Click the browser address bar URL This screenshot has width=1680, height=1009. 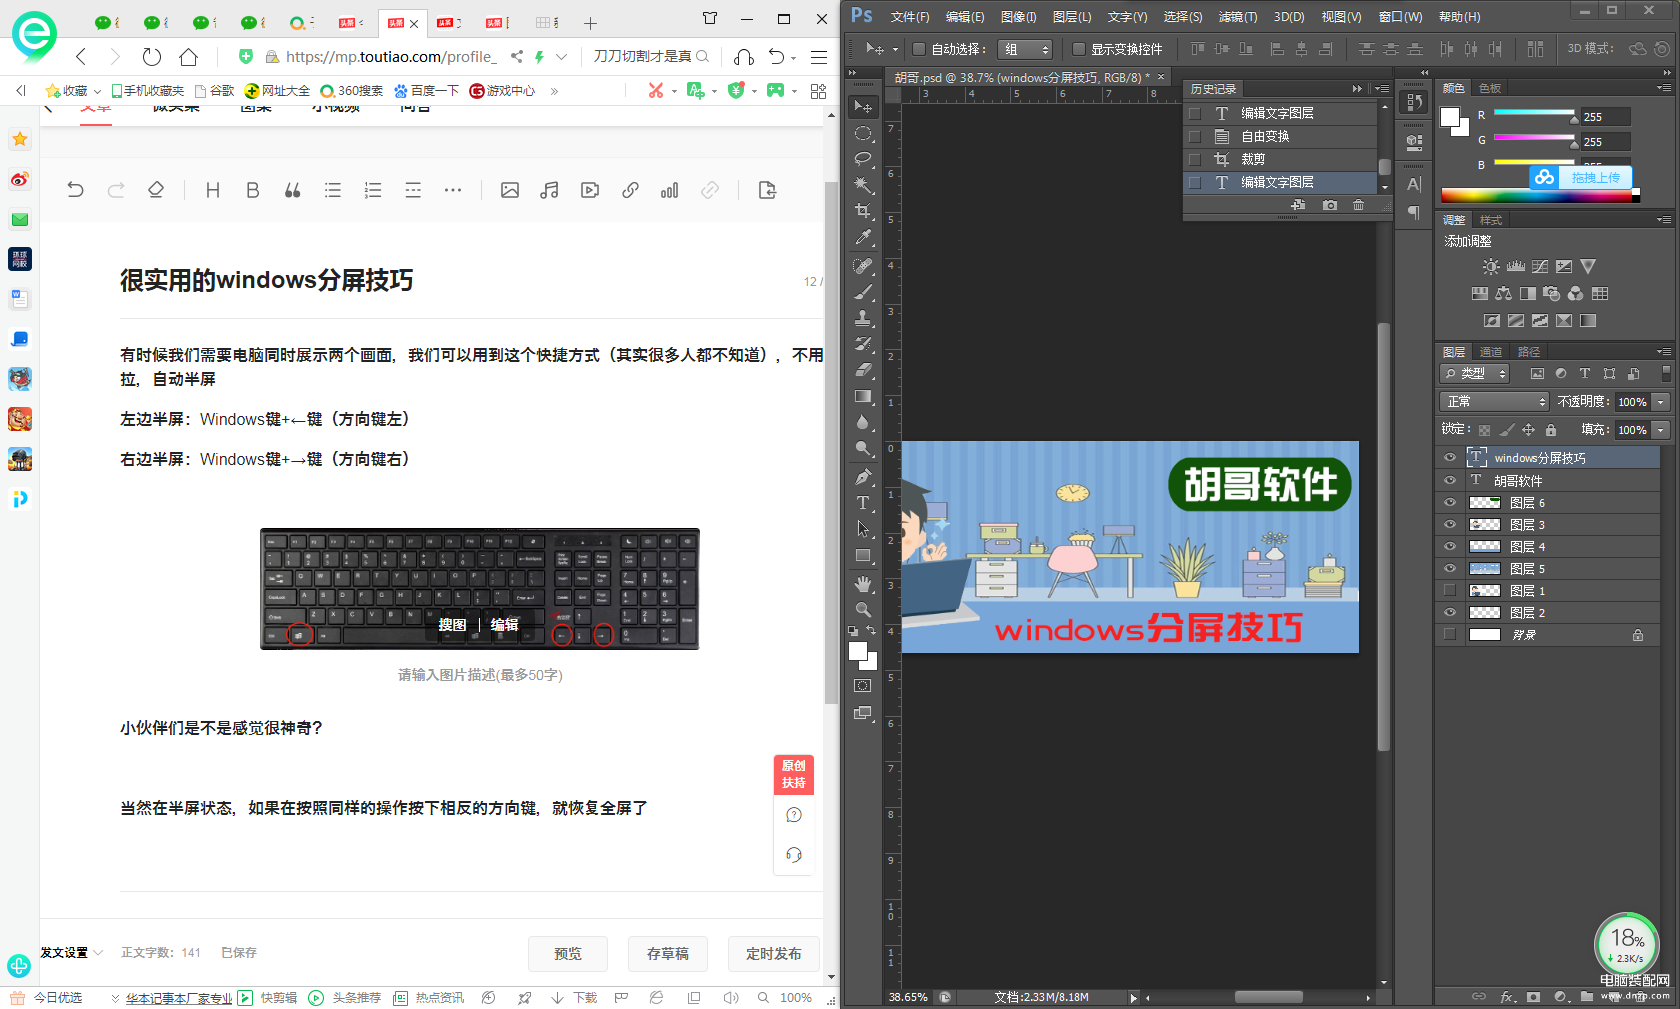point(391,57)
